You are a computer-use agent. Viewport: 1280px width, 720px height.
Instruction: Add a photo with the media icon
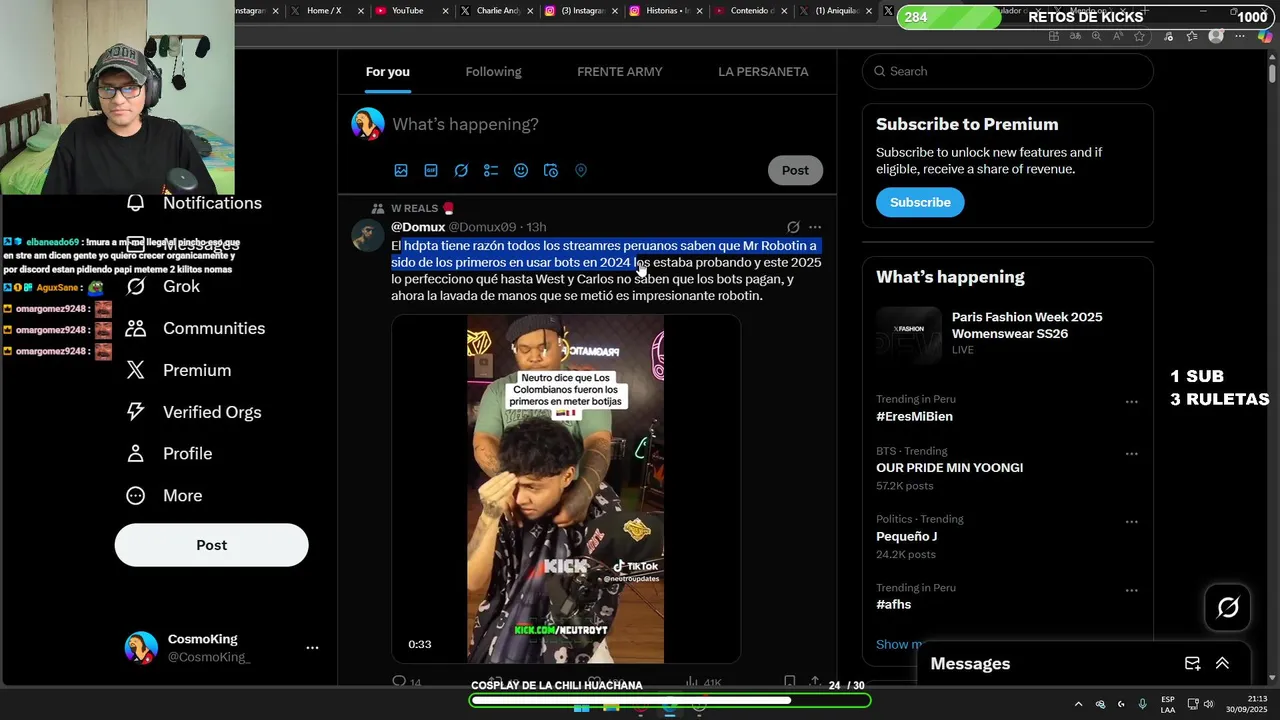coord(401,170)
